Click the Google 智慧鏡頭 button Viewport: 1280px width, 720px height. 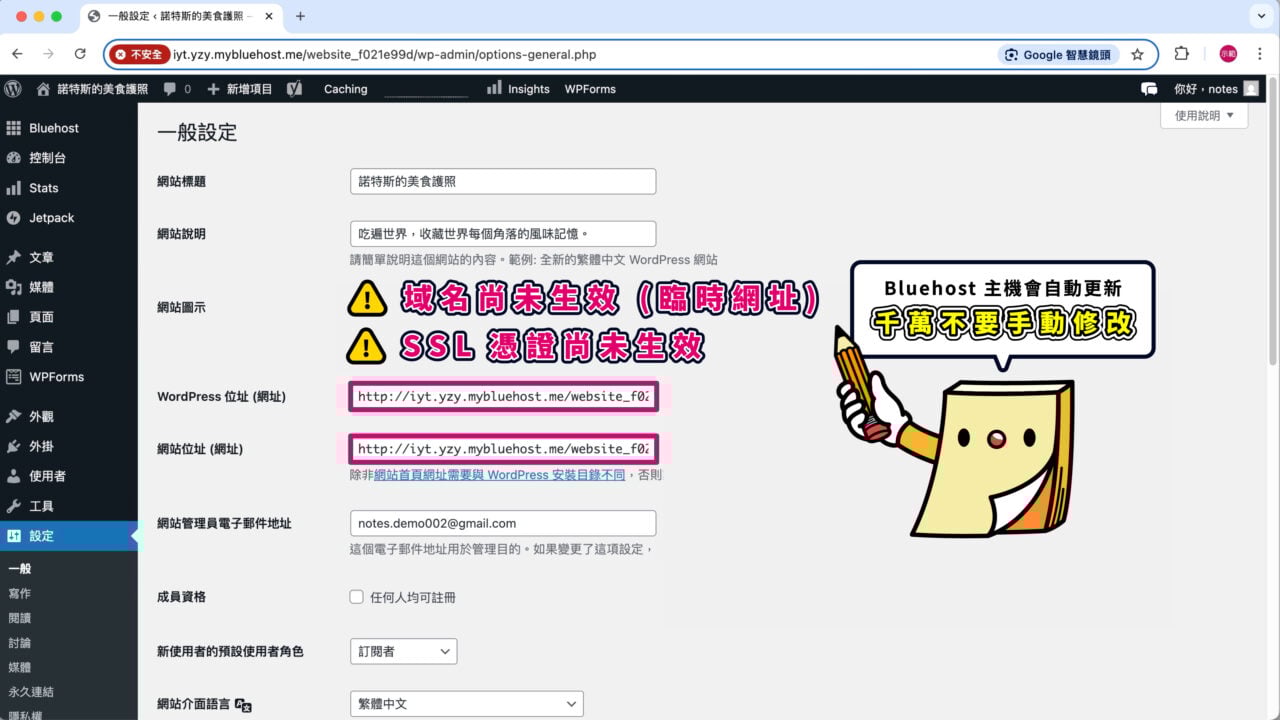[1058, 55]
